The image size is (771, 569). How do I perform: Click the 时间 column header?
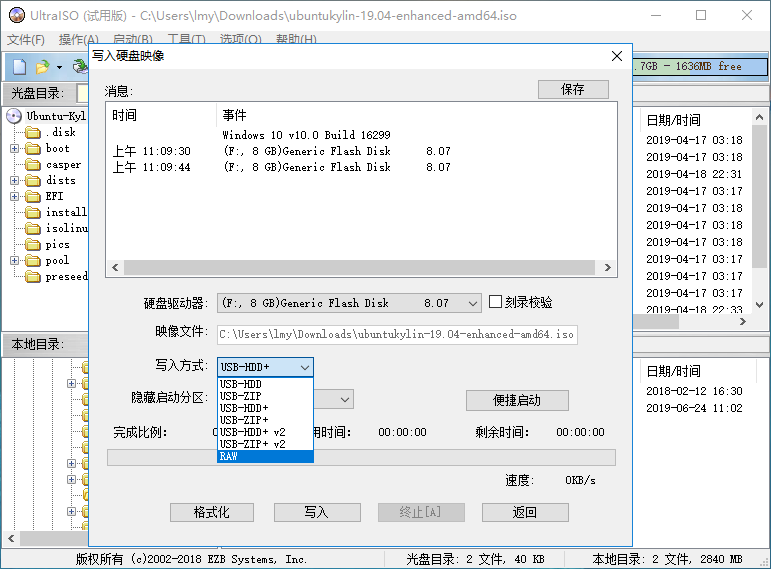click(x=162, y=116)
